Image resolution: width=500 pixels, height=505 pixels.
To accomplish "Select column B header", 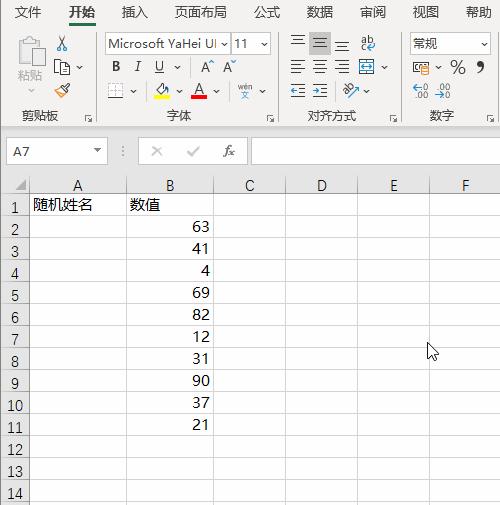I will click(x=170, y=185).
